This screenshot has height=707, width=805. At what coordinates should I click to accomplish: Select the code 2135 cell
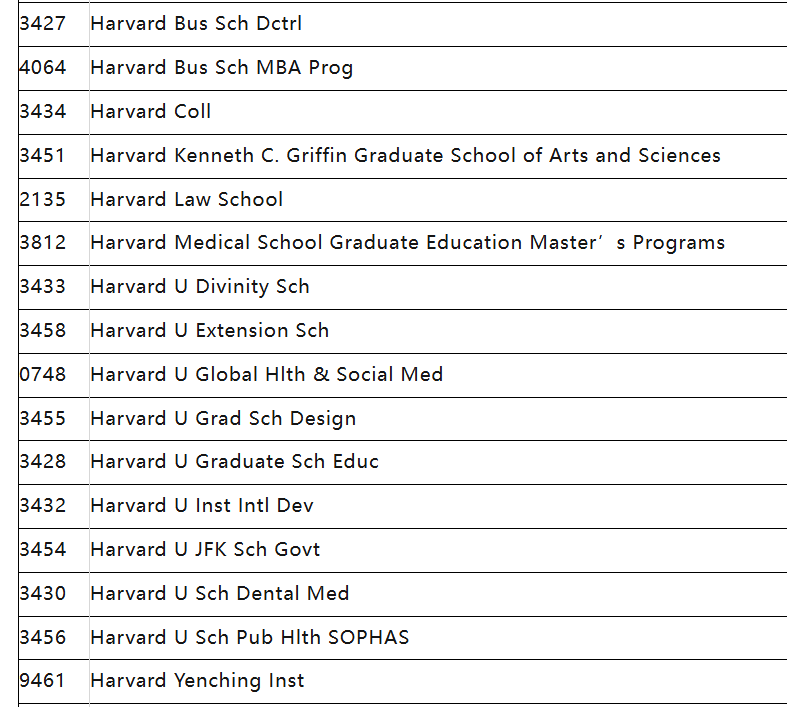click(x=43, y=200)
